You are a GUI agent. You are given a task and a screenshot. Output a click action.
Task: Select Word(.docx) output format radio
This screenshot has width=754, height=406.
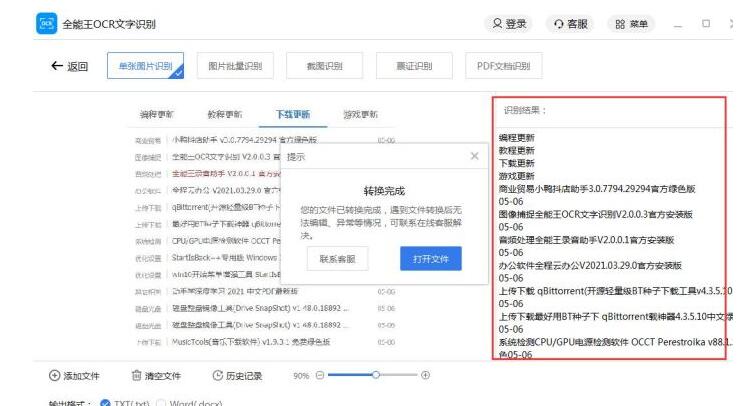pyautogui.click(x=161, y=403)
